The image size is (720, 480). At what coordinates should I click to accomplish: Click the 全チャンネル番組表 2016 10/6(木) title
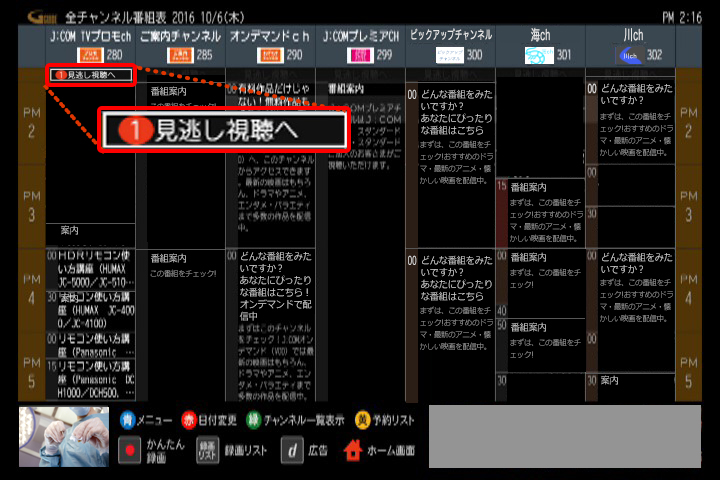[154, 17]
